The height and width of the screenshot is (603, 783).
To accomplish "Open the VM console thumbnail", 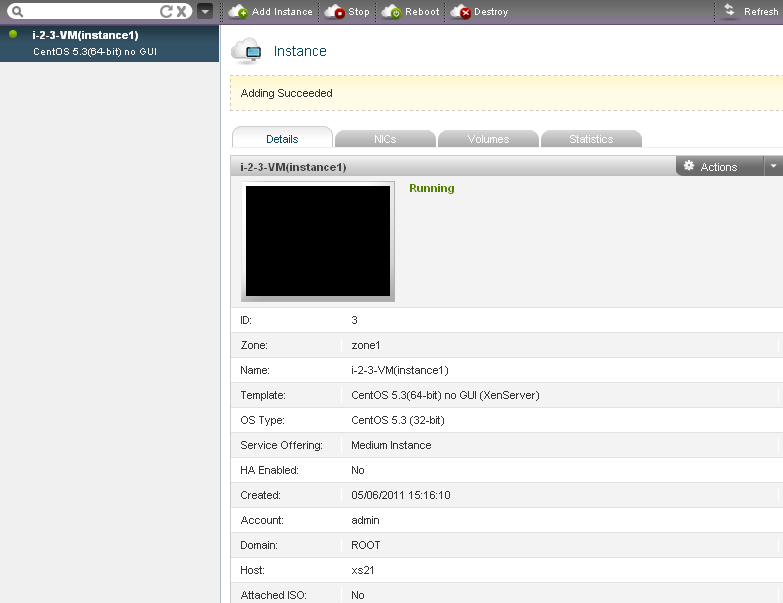I will (x=318, y=241).
